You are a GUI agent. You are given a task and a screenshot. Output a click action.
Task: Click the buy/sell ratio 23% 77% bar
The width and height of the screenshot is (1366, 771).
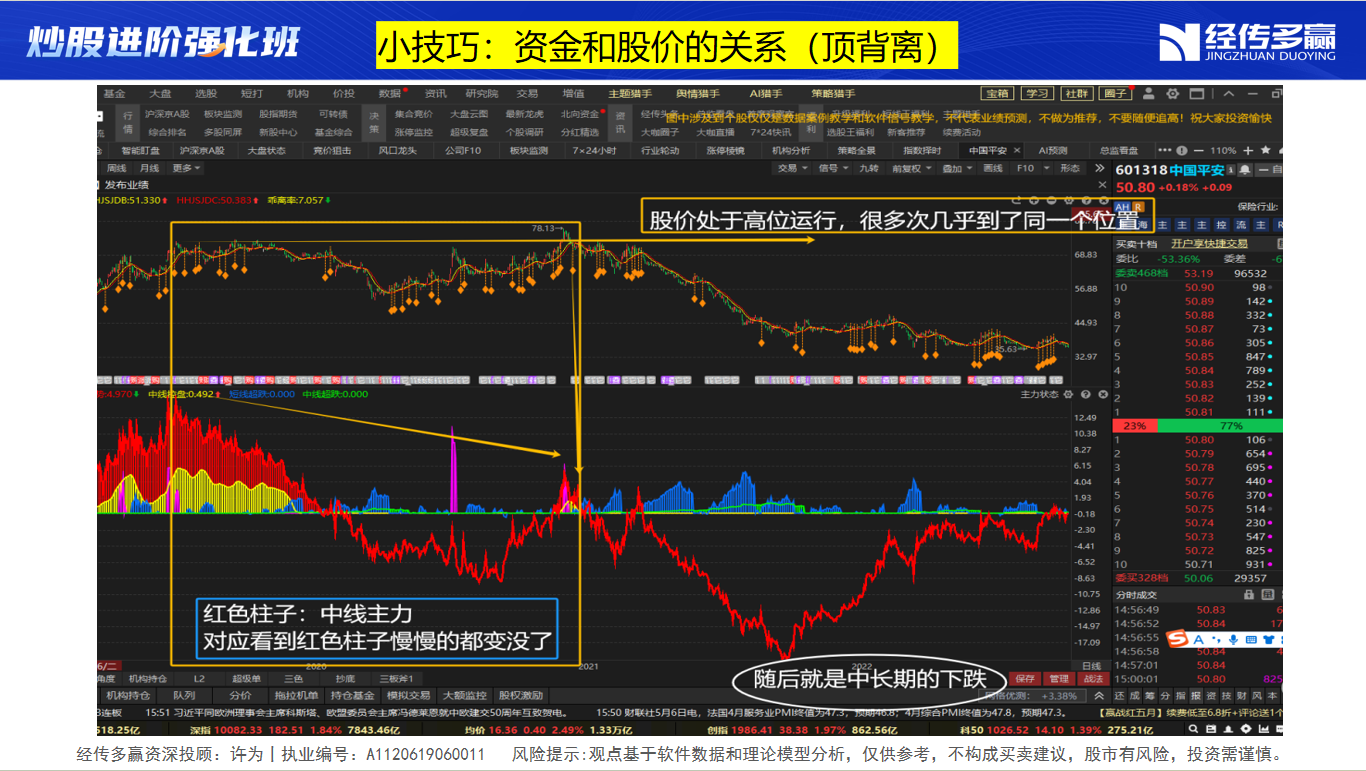[1197, 425]
